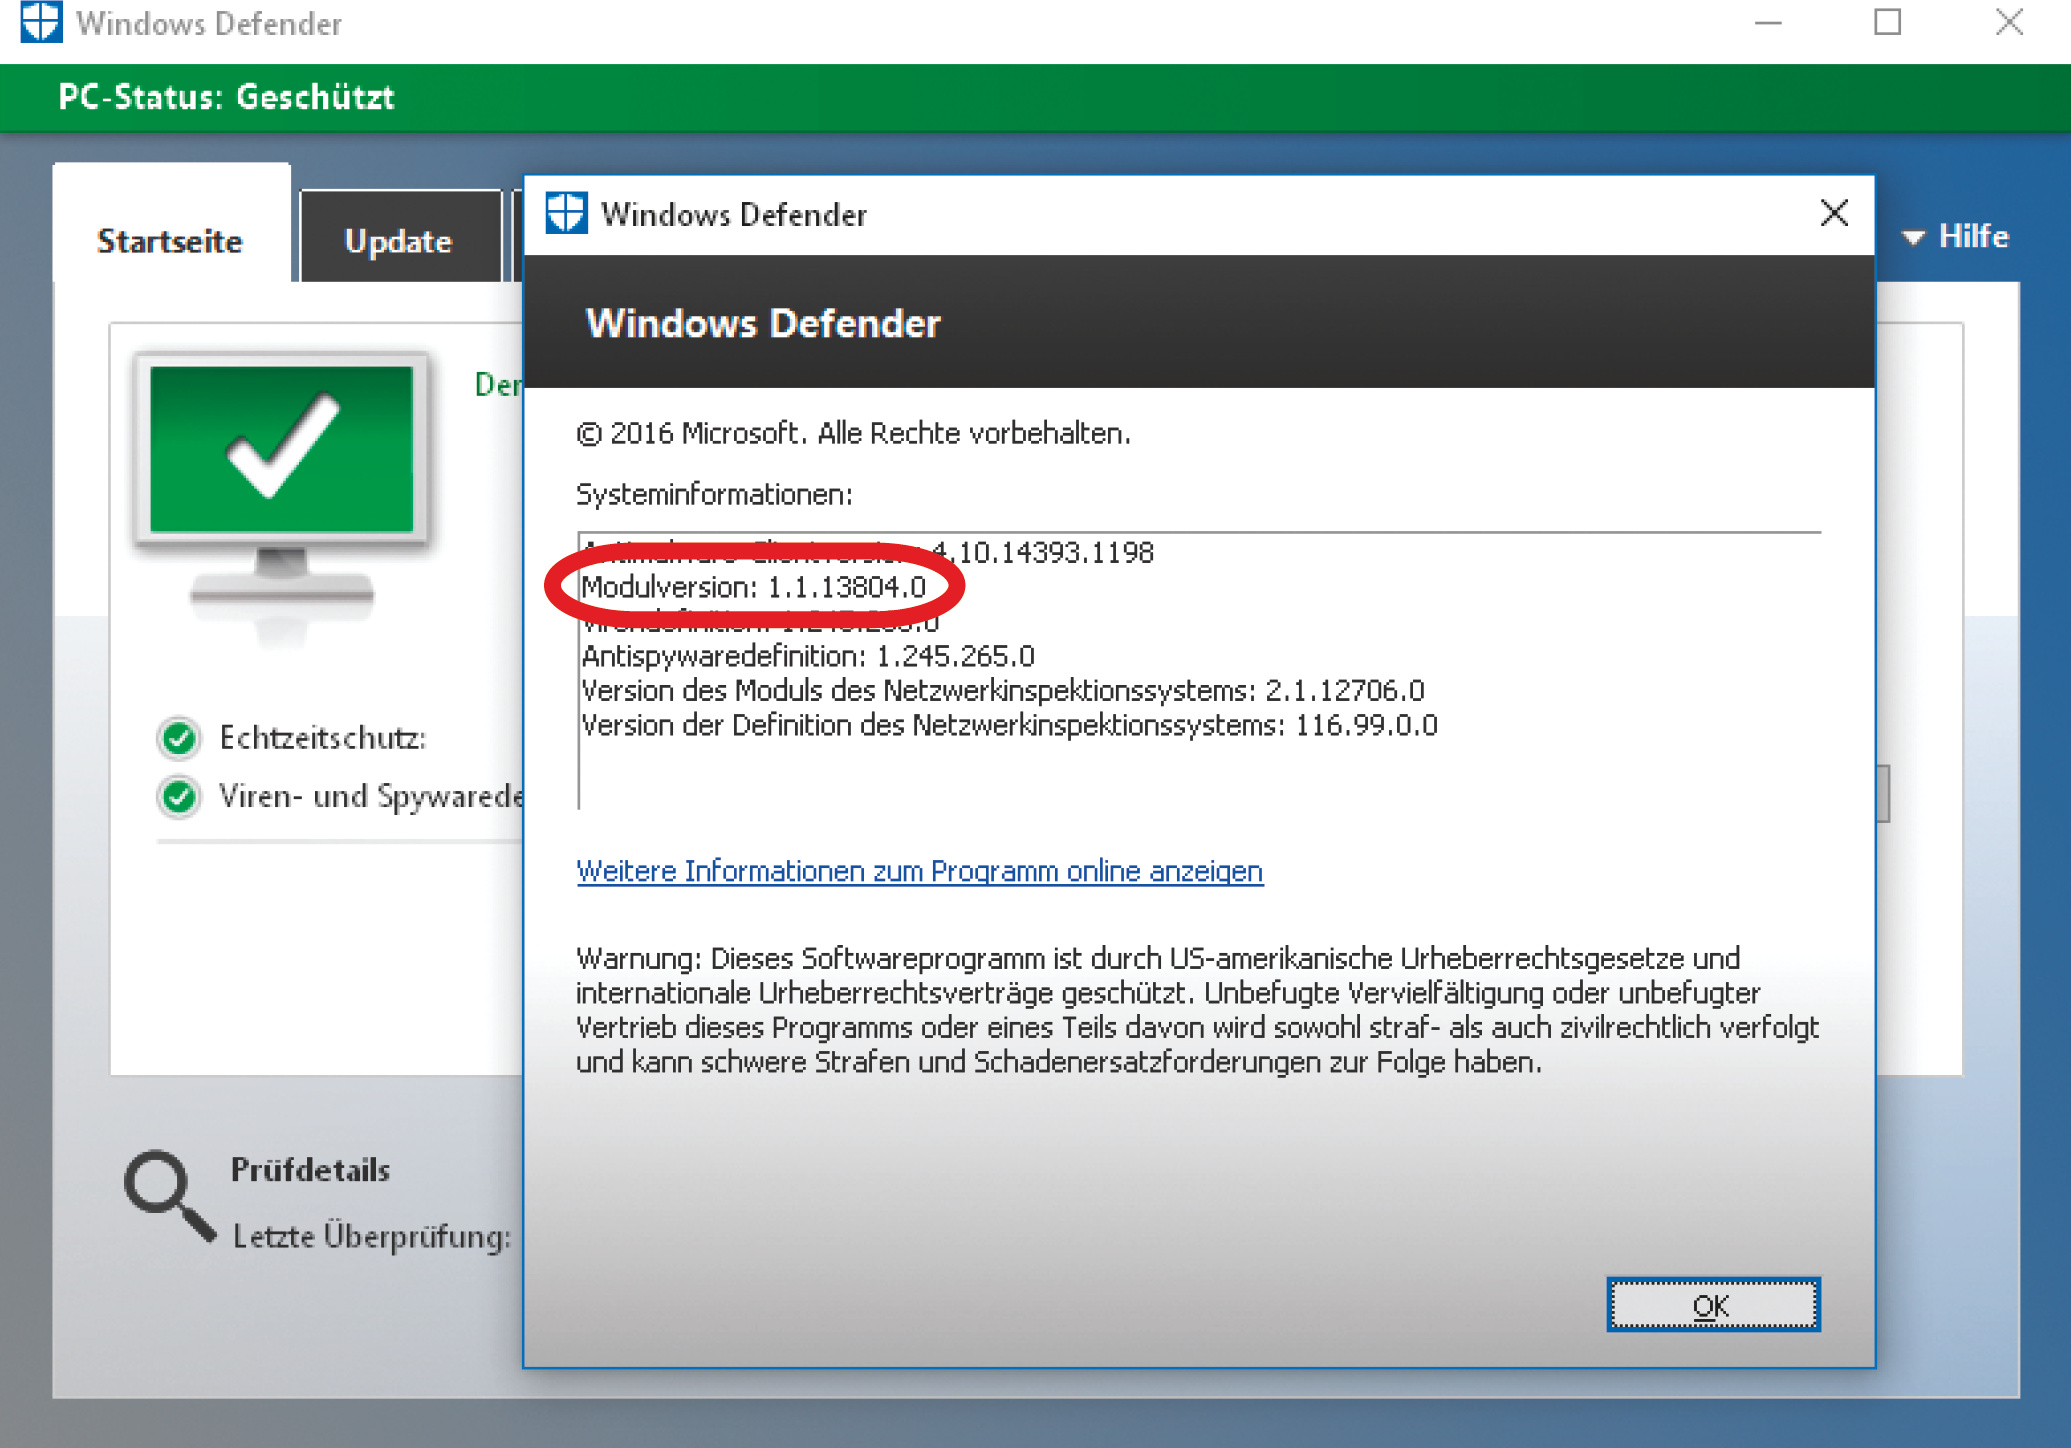Click the green checkmark monitor status icon

coord(281,450)
